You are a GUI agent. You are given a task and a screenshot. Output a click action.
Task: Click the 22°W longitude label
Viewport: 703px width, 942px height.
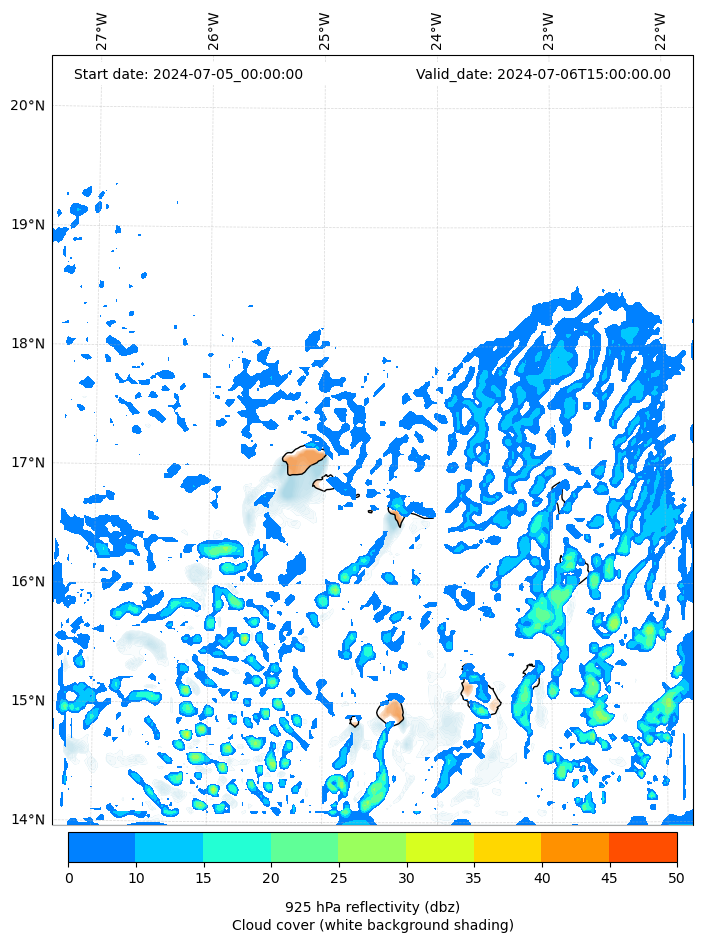pyautogui.click(x=660, y=31)
